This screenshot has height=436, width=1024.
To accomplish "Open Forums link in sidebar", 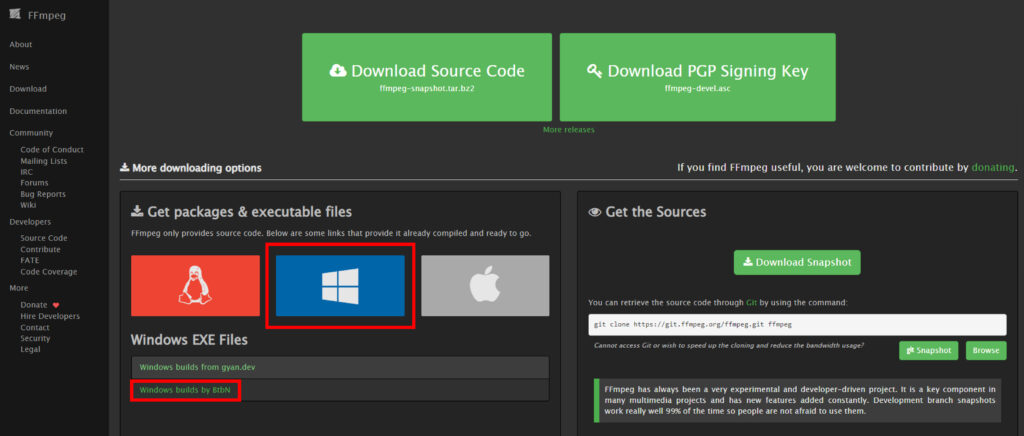I will [x=34, y=183].
